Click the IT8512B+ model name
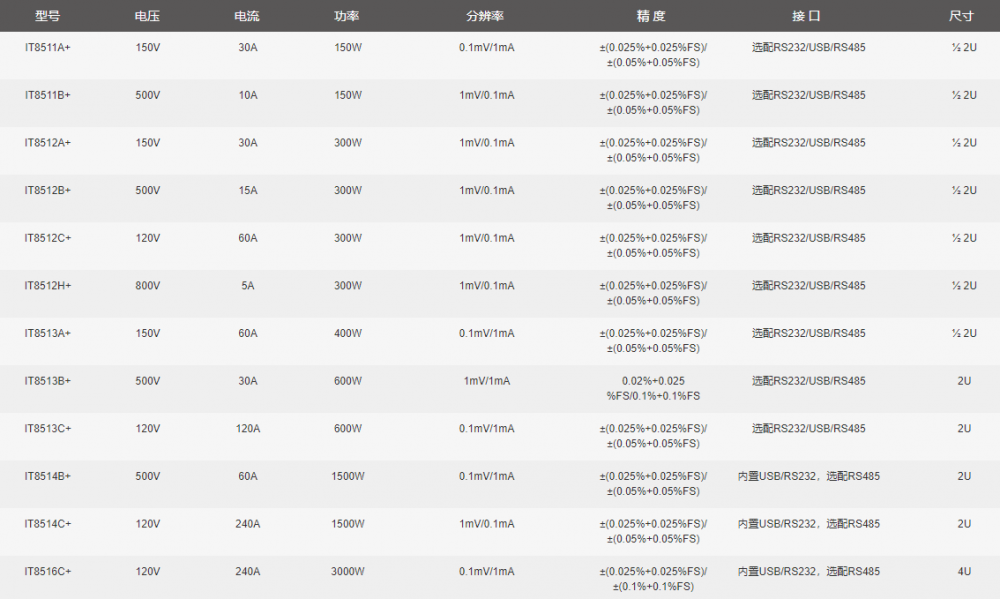The height and width of the screenshot is (599, 1000). 48,190
